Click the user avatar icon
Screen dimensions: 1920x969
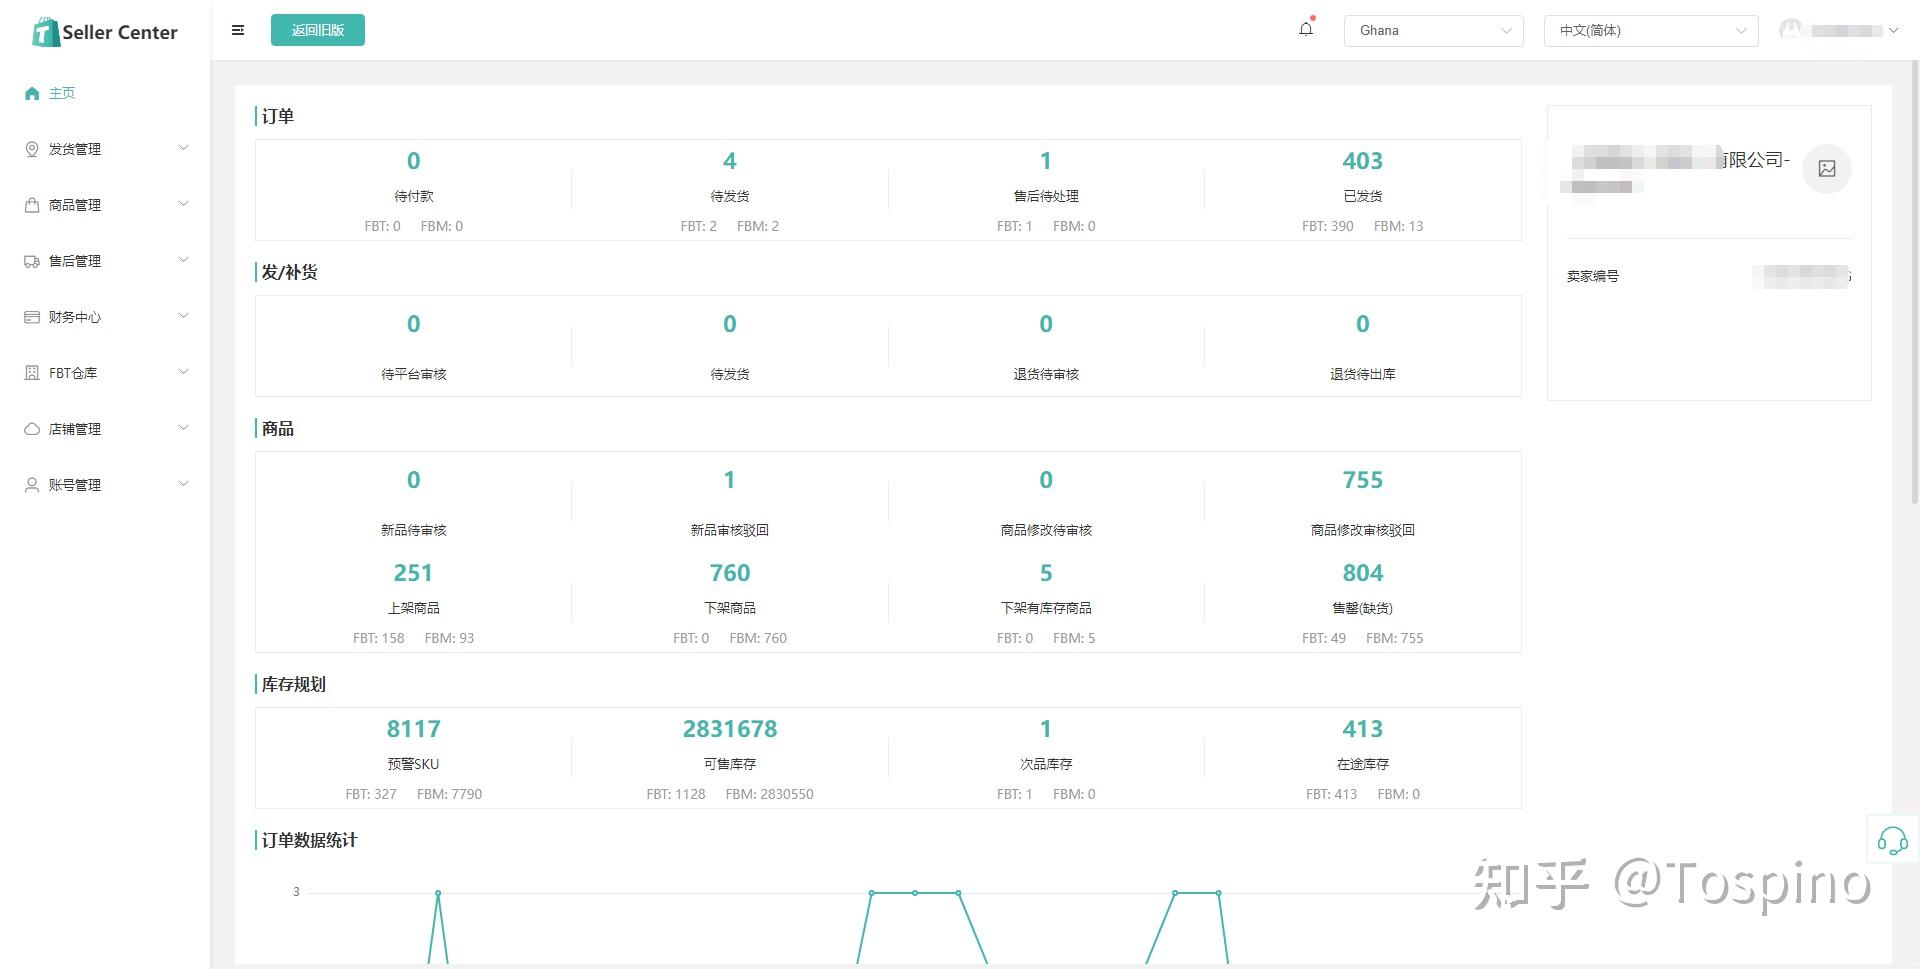click(x=1790, y=30)
